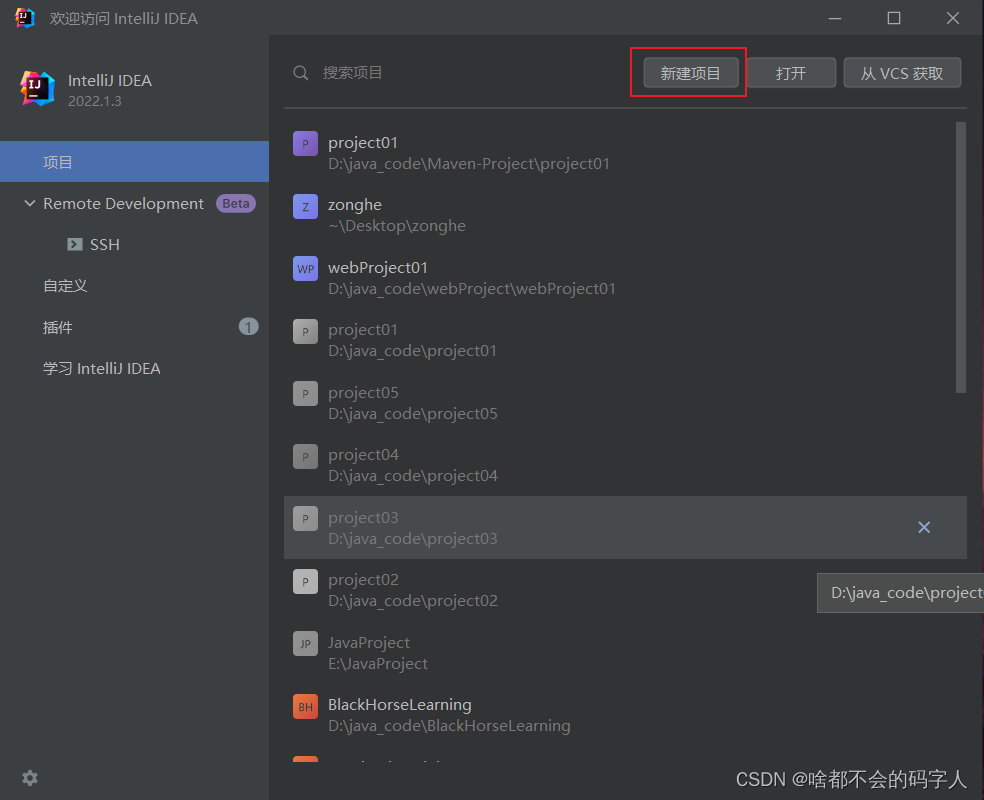Open Remote Development section

[x=124, y=203]
